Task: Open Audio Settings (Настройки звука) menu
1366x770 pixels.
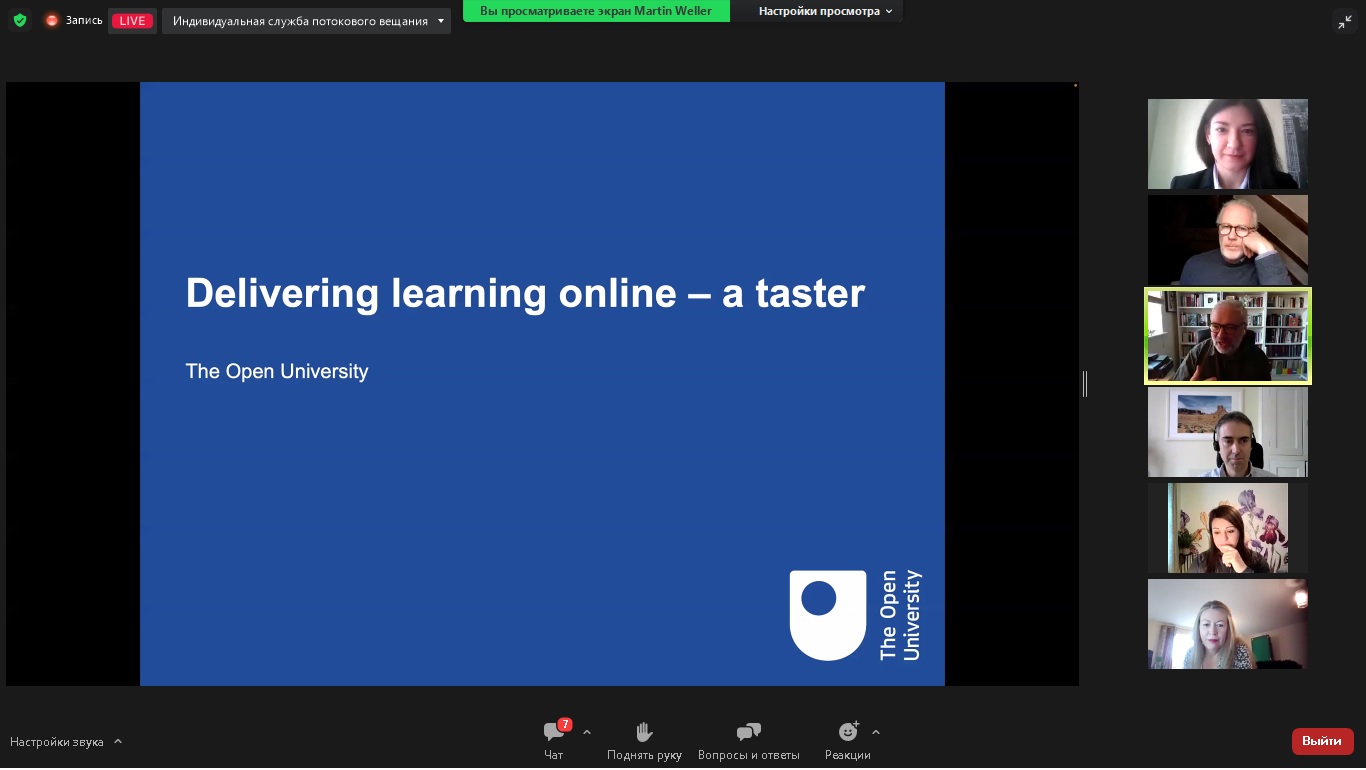Action: (66, 742)
